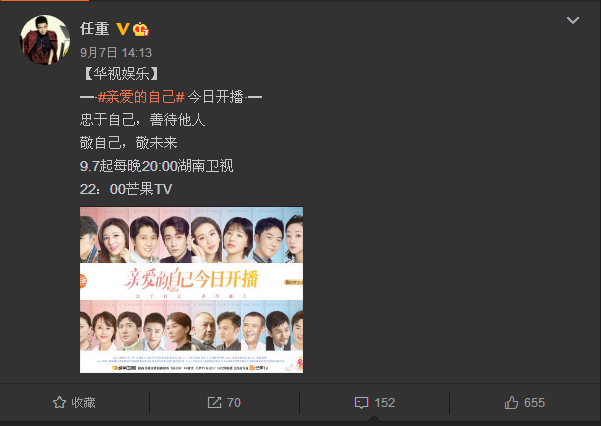Toggle 收藏 to bookmark this post
This screenshot has width=601, height=426.
coord(74,403)
